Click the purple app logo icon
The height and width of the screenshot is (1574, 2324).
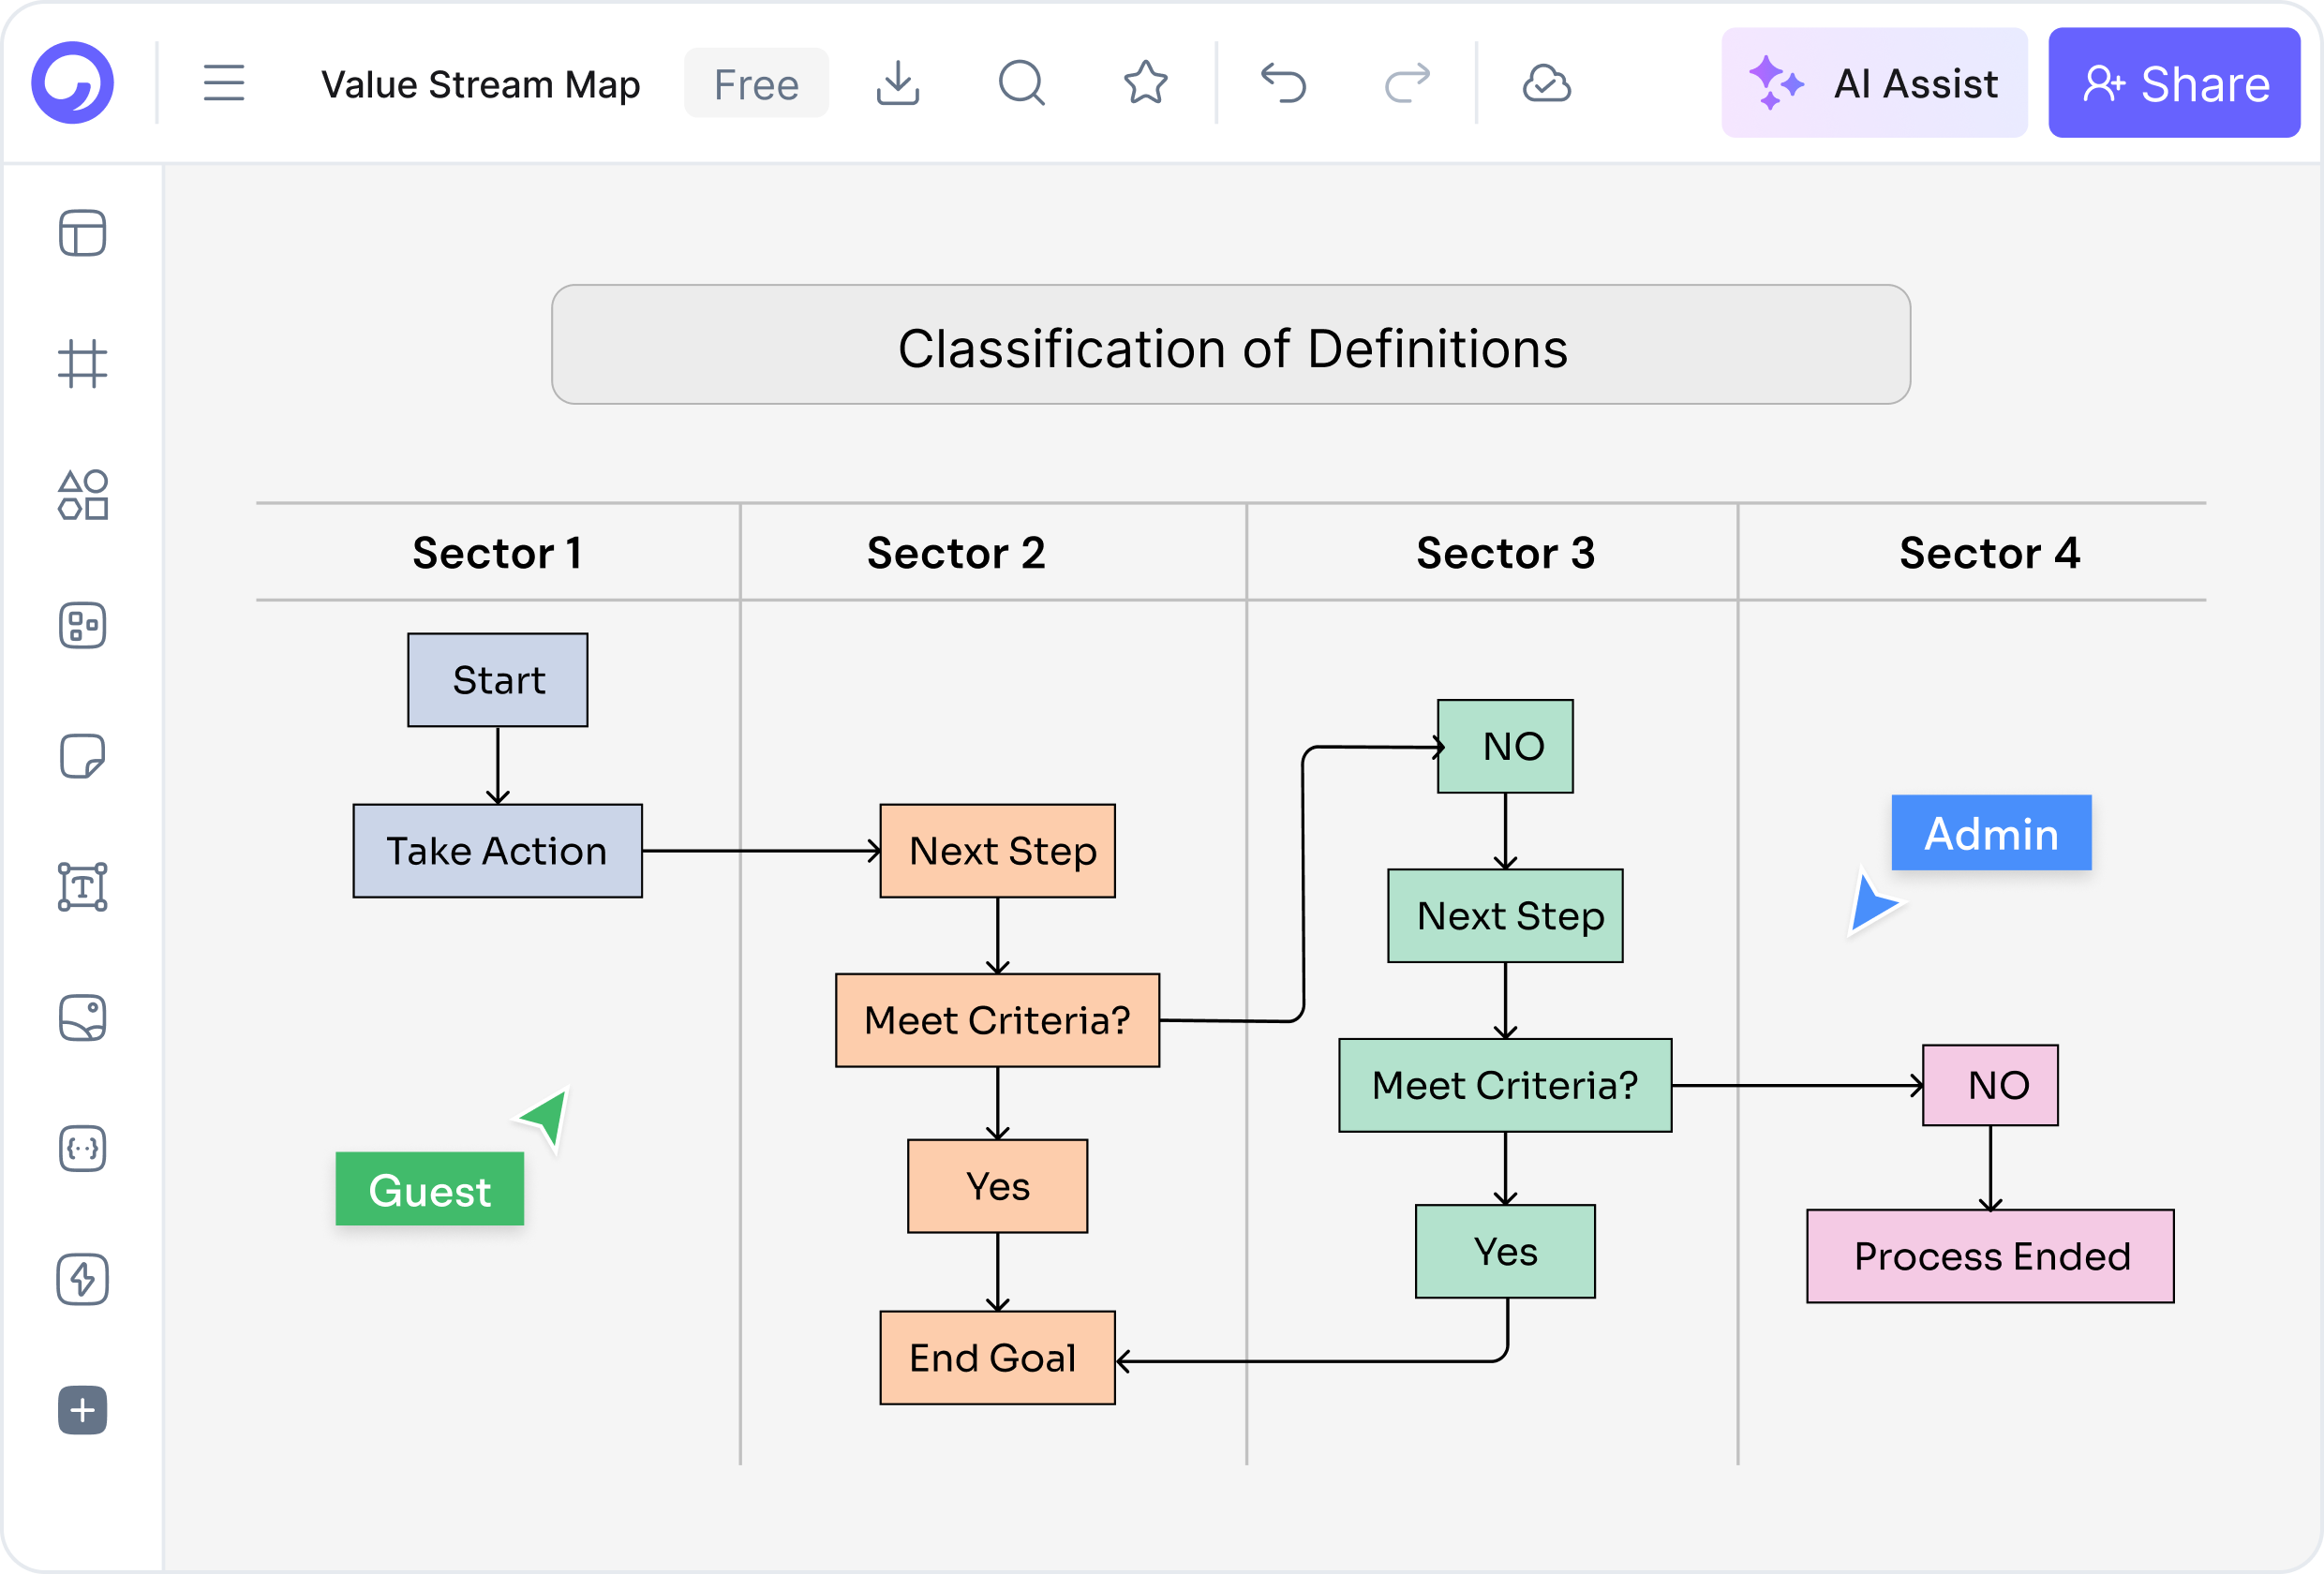coord(72,83)
